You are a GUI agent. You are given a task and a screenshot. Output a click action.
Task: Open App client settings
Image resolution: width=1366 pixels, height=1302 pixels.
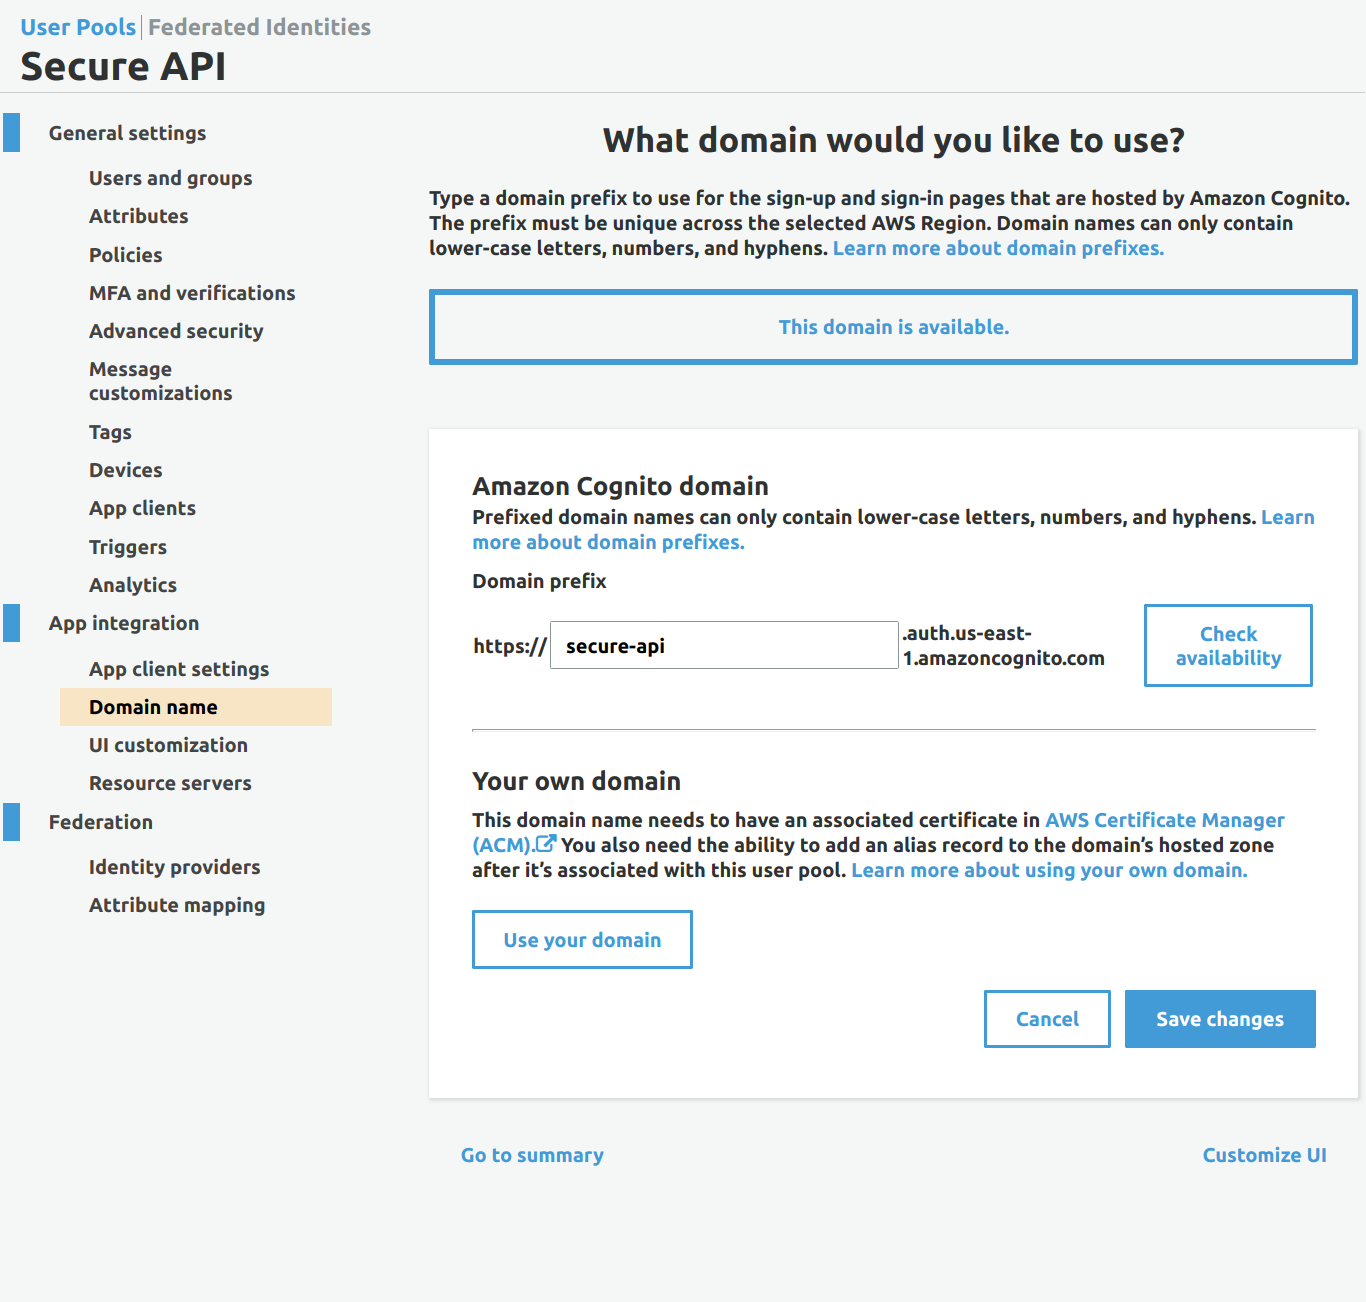(178, 669)
